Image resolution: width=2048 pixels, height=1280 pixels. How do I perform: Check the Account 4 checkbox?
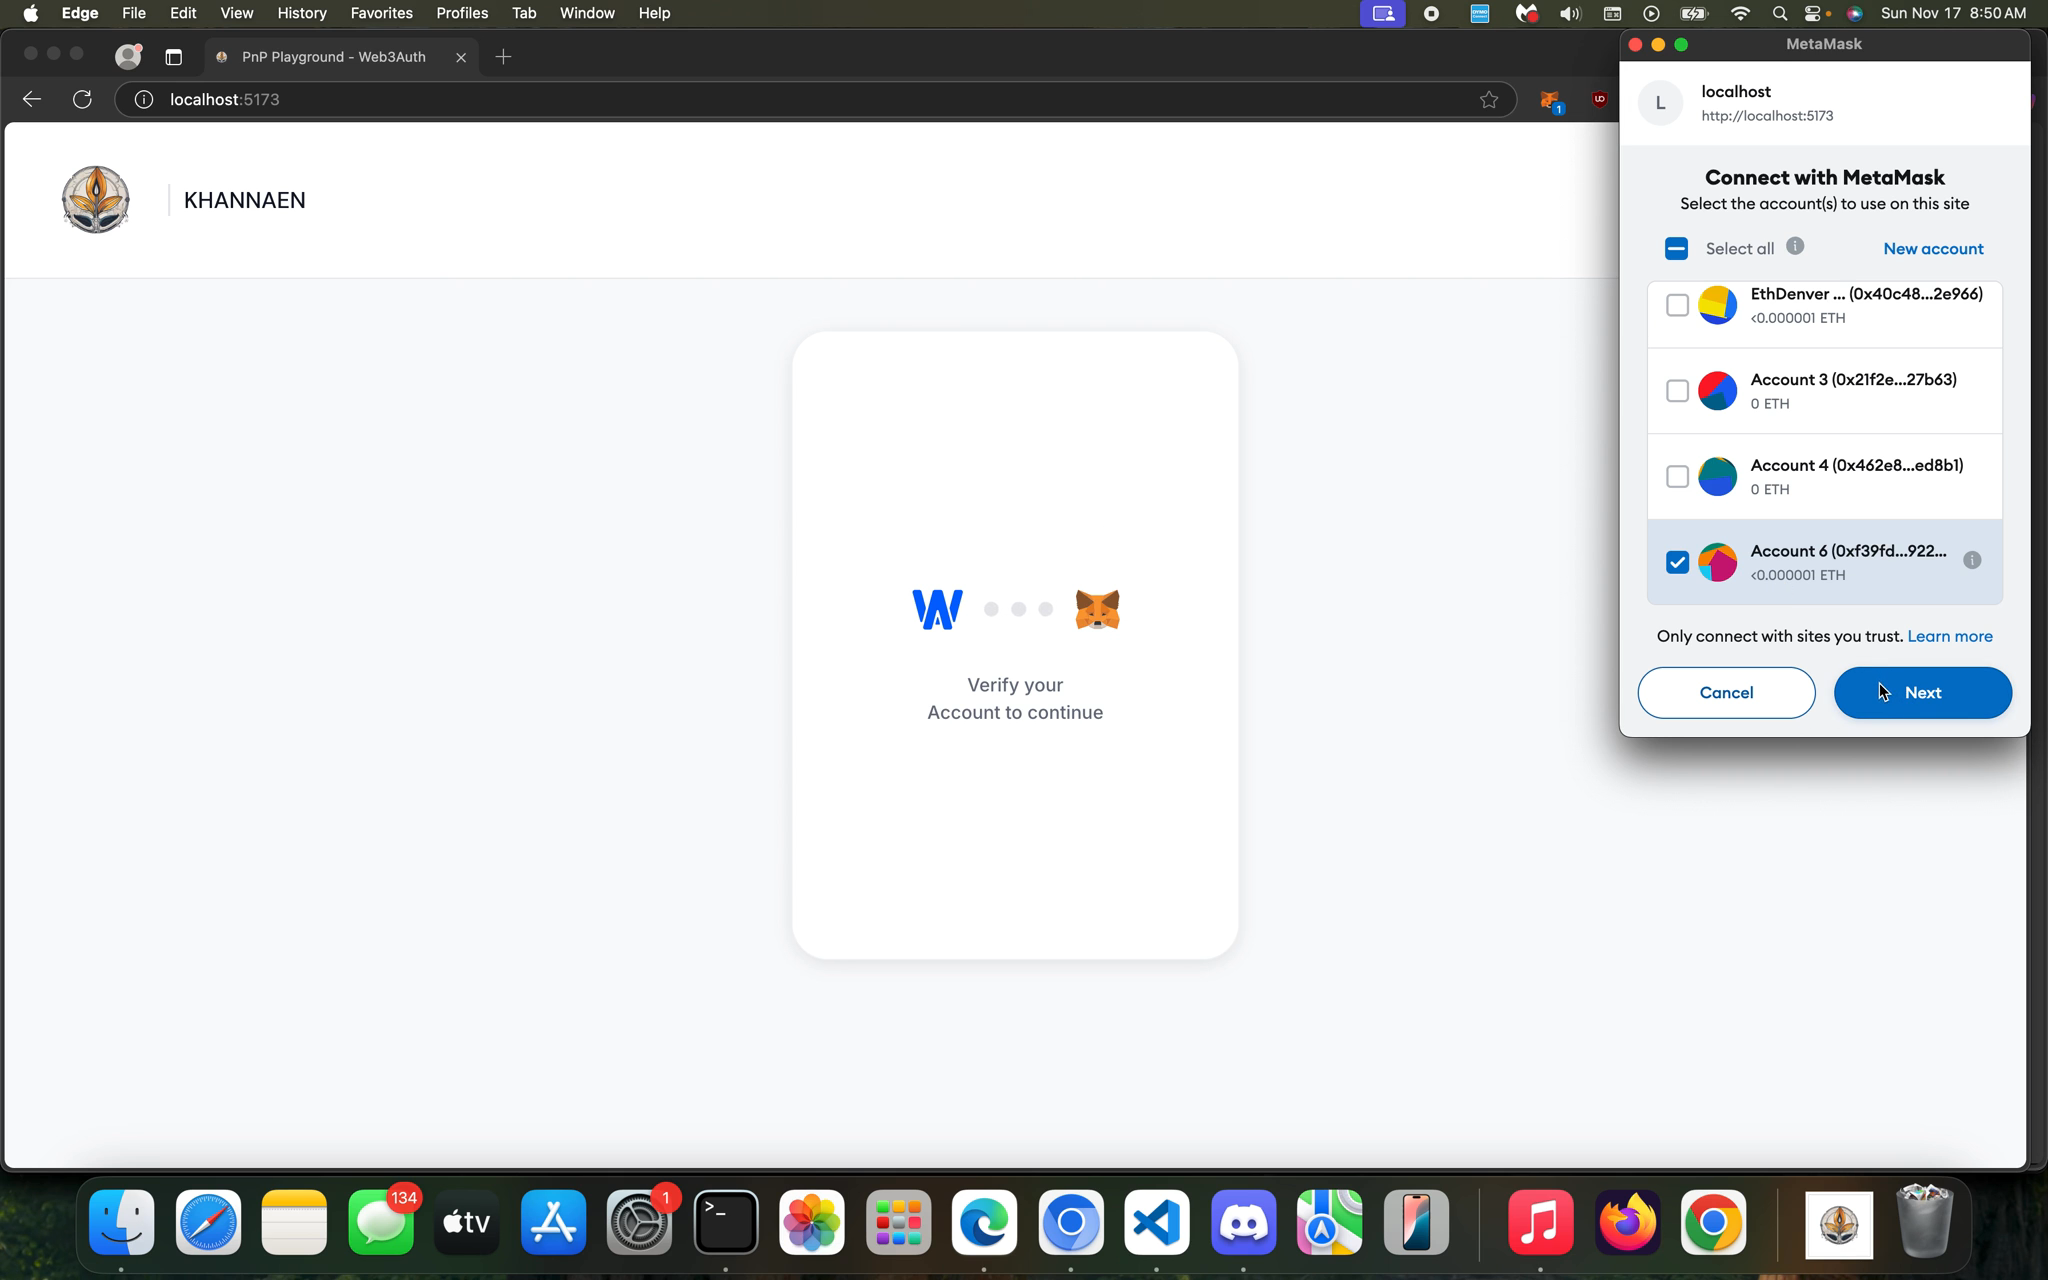click(1677, 477)
